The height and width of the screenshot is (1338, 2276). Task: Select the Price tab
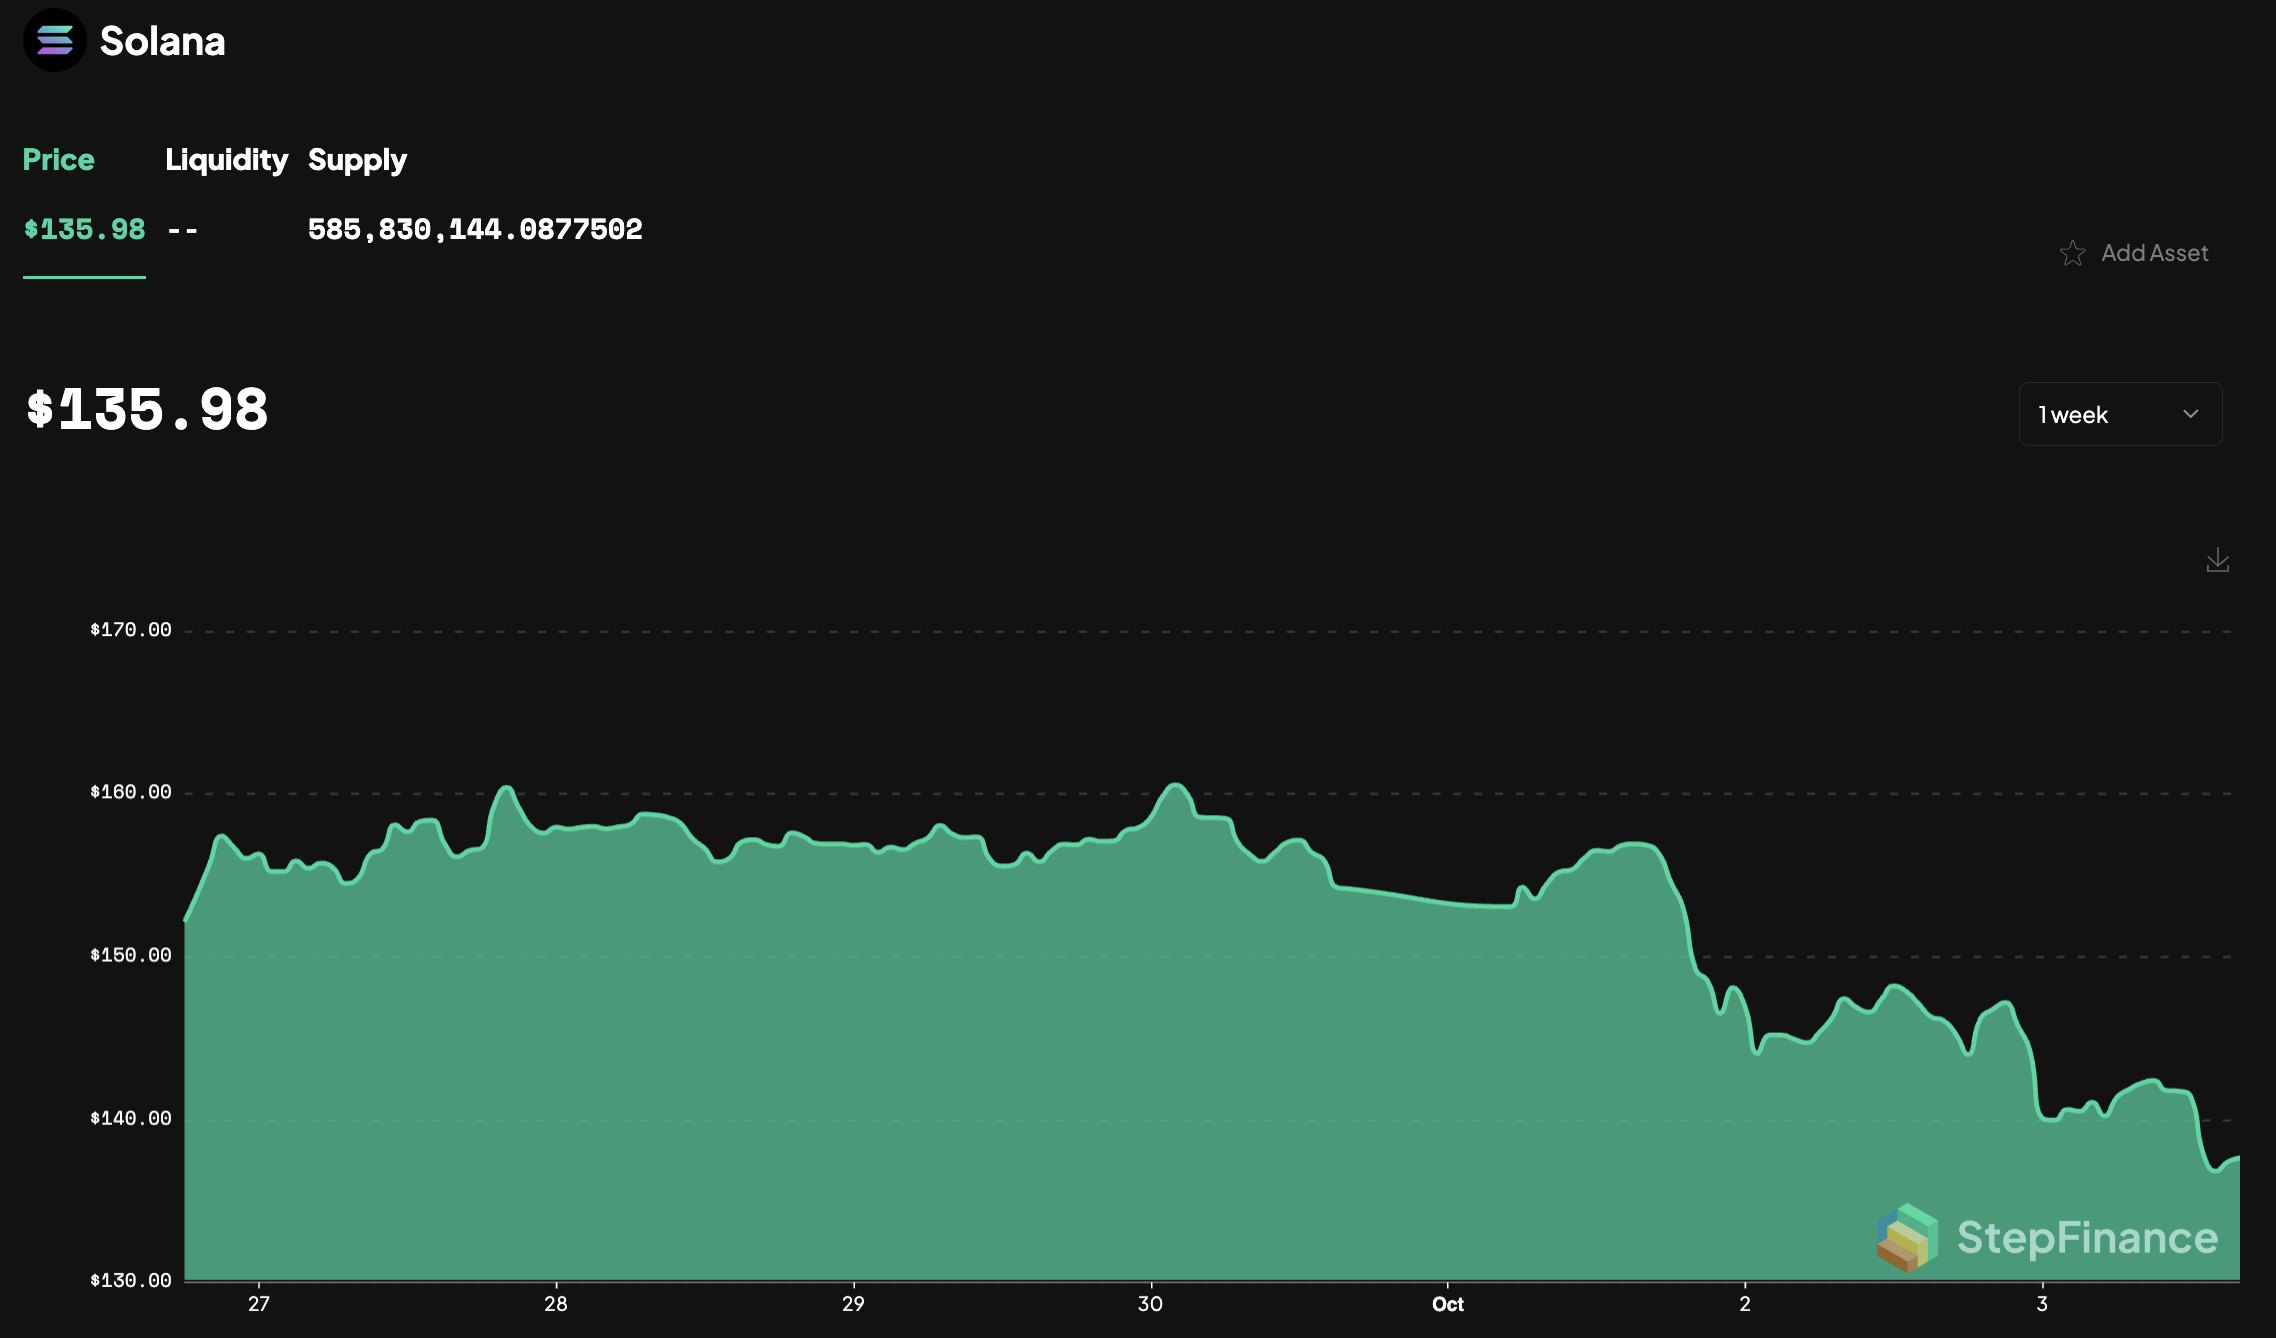pos(58,160)
